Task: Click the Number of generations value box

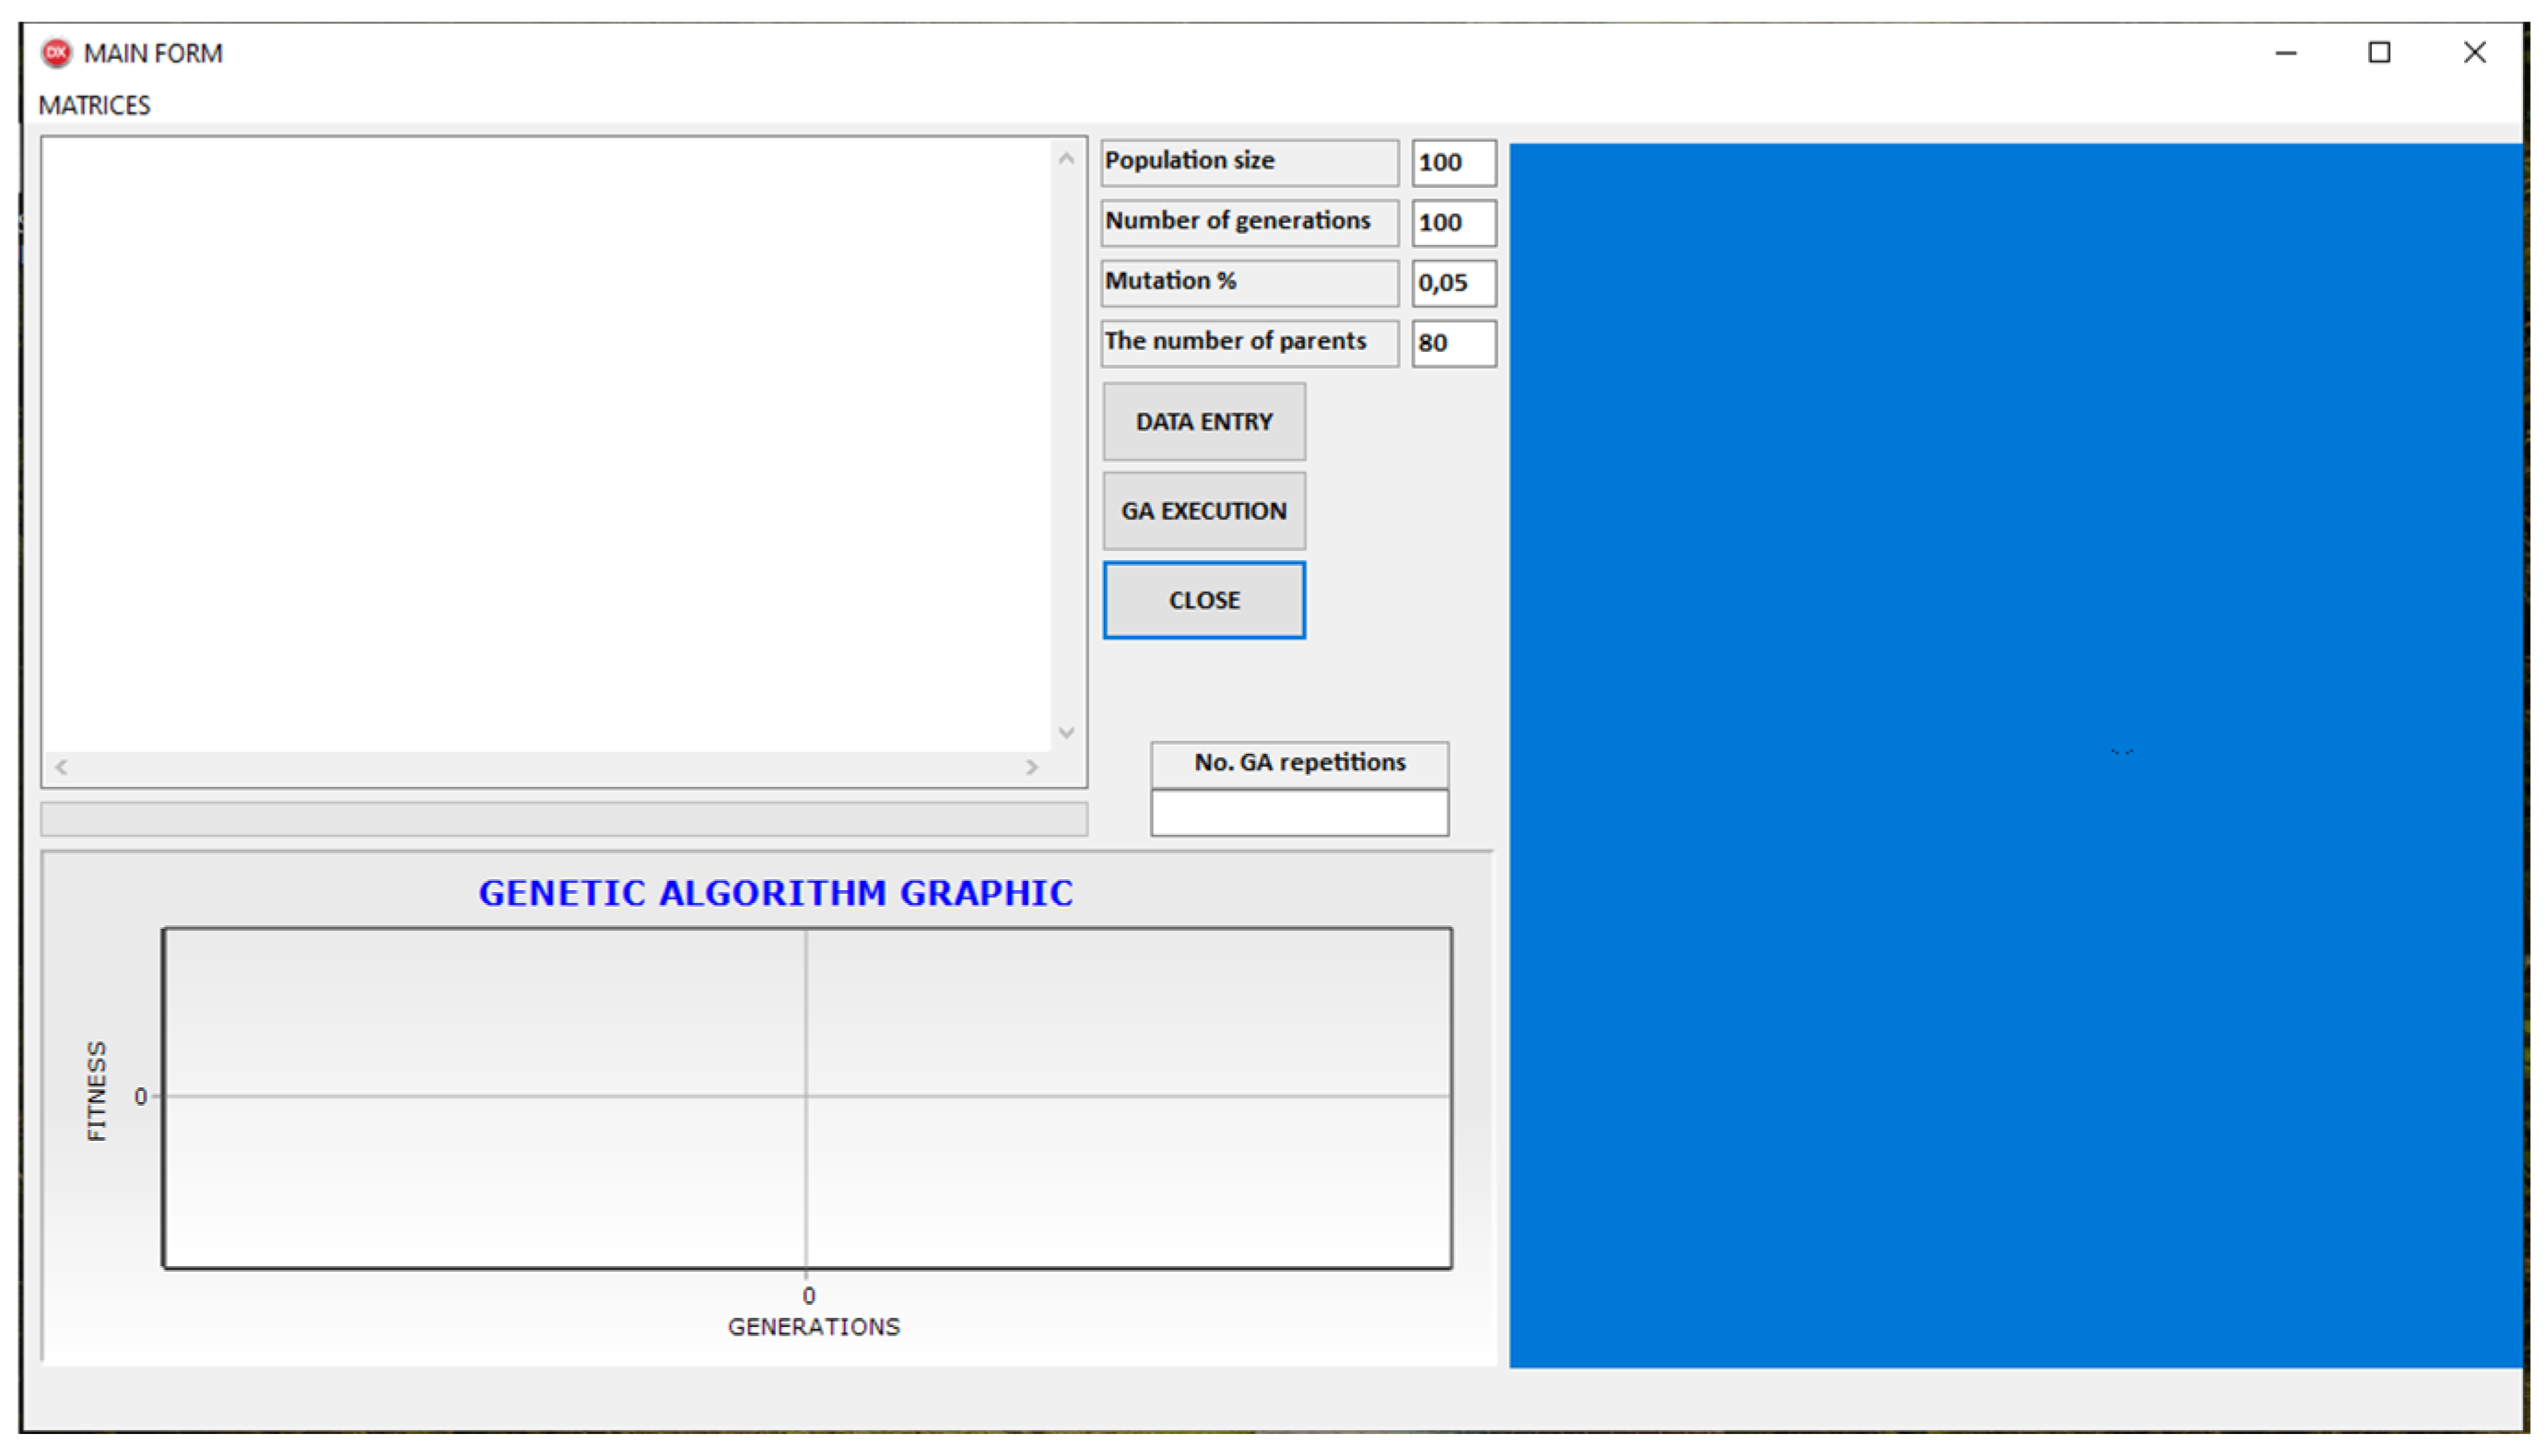Action: [1453, 223]
